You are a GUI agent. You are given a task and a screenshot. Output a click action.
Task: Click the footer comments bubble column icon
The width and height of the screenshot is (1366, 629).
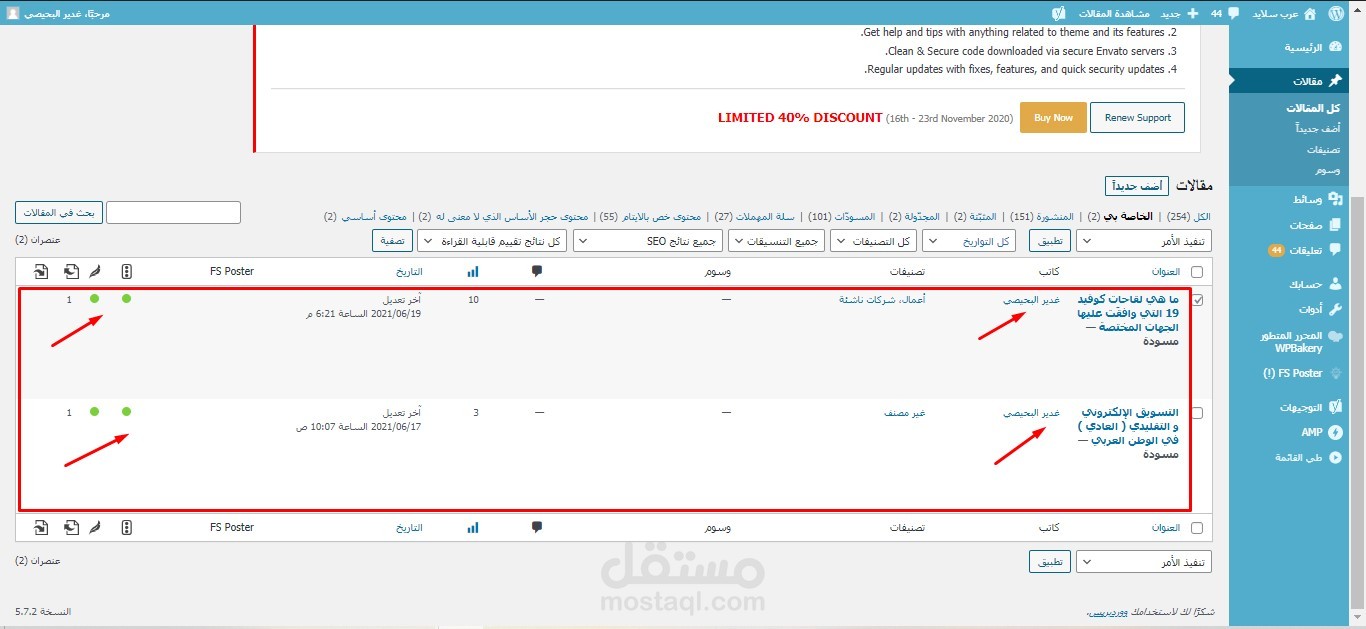click(x=537, y=527)
